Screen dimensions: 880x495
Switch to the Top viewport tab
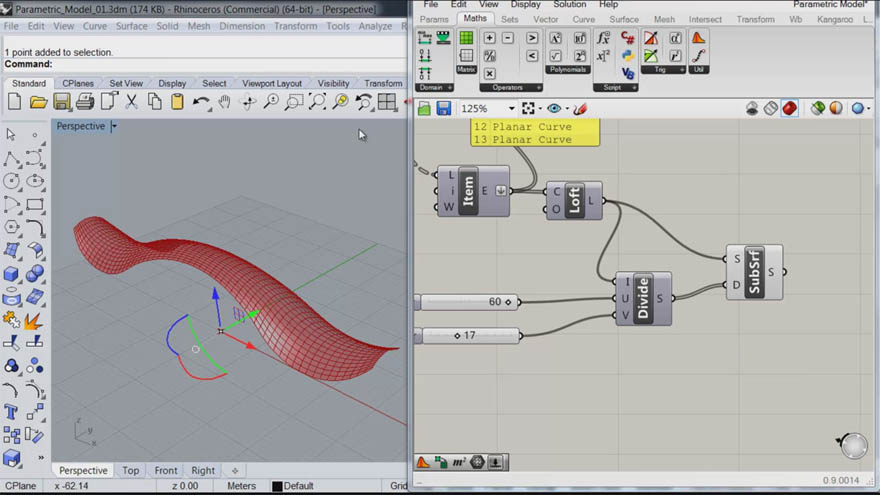[x=131, y=470]
